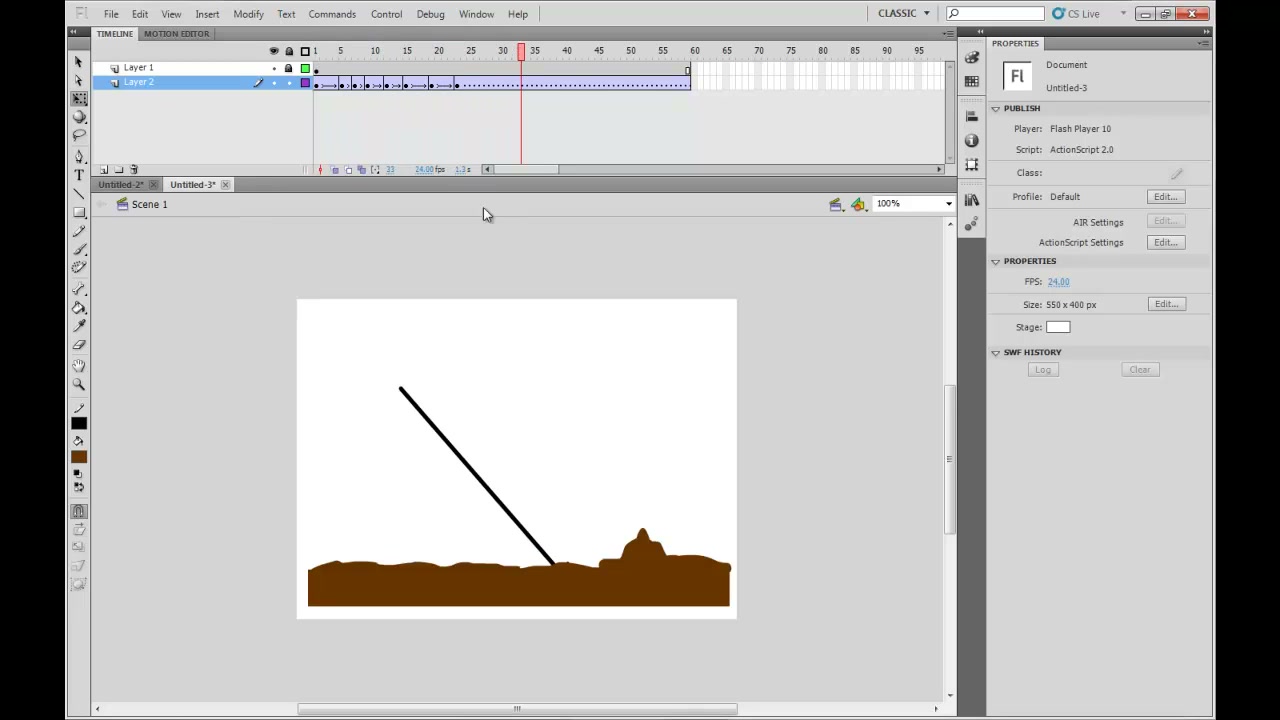The width and height of the screenshot is (1280, 720).
Task: Open the Modify menu
Action: point(248,14)
